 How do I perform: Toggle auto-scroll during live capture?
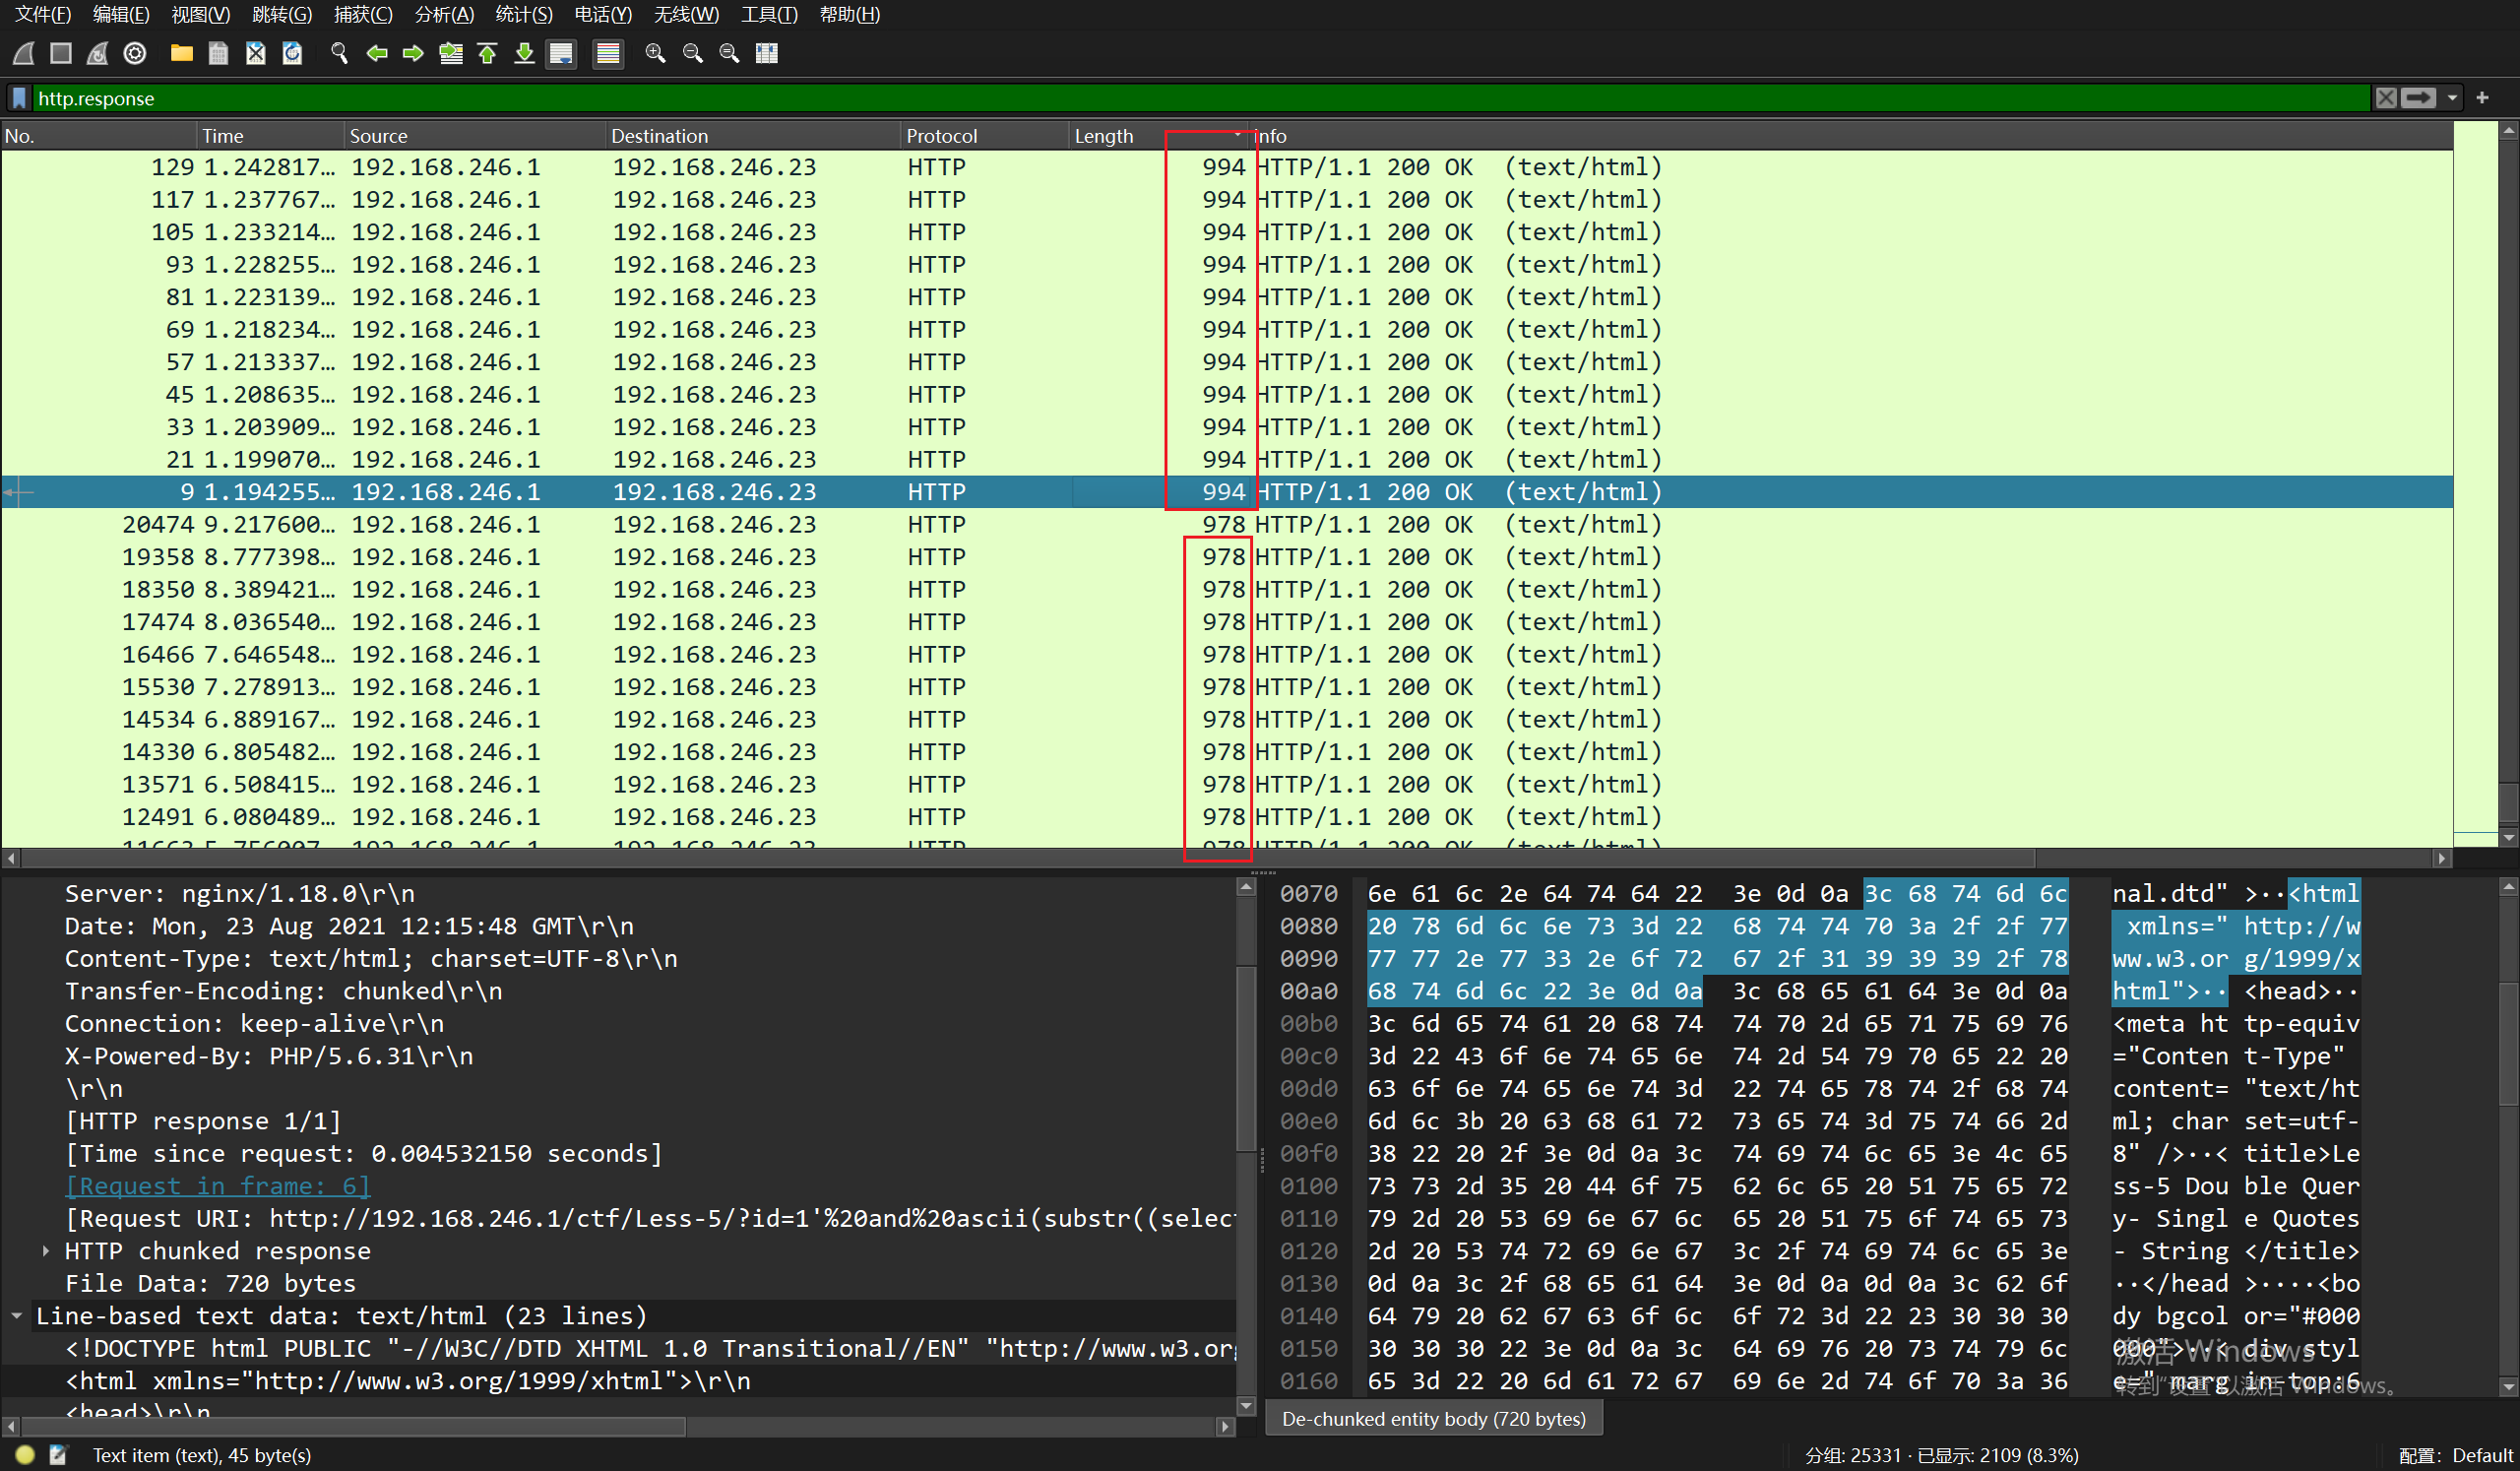point(562,54)
